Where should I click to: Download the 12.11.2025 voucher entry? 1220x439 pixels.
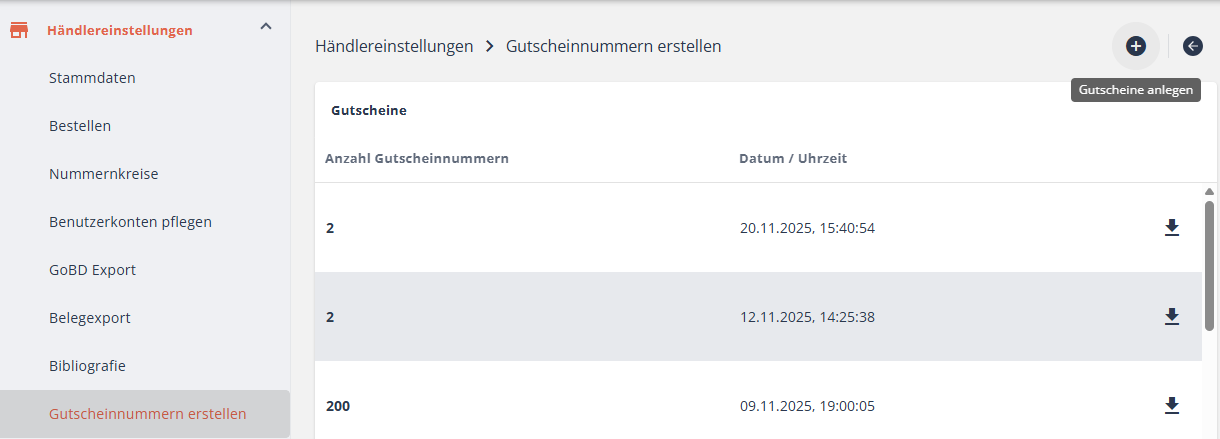(1172, 317)
